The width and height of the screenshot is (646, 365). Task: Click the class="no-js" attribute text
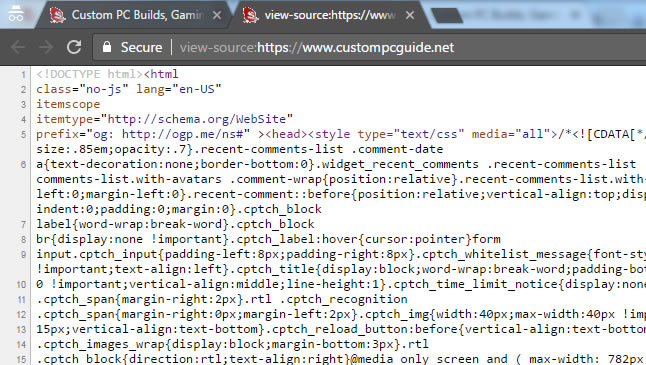coord(82,89)
